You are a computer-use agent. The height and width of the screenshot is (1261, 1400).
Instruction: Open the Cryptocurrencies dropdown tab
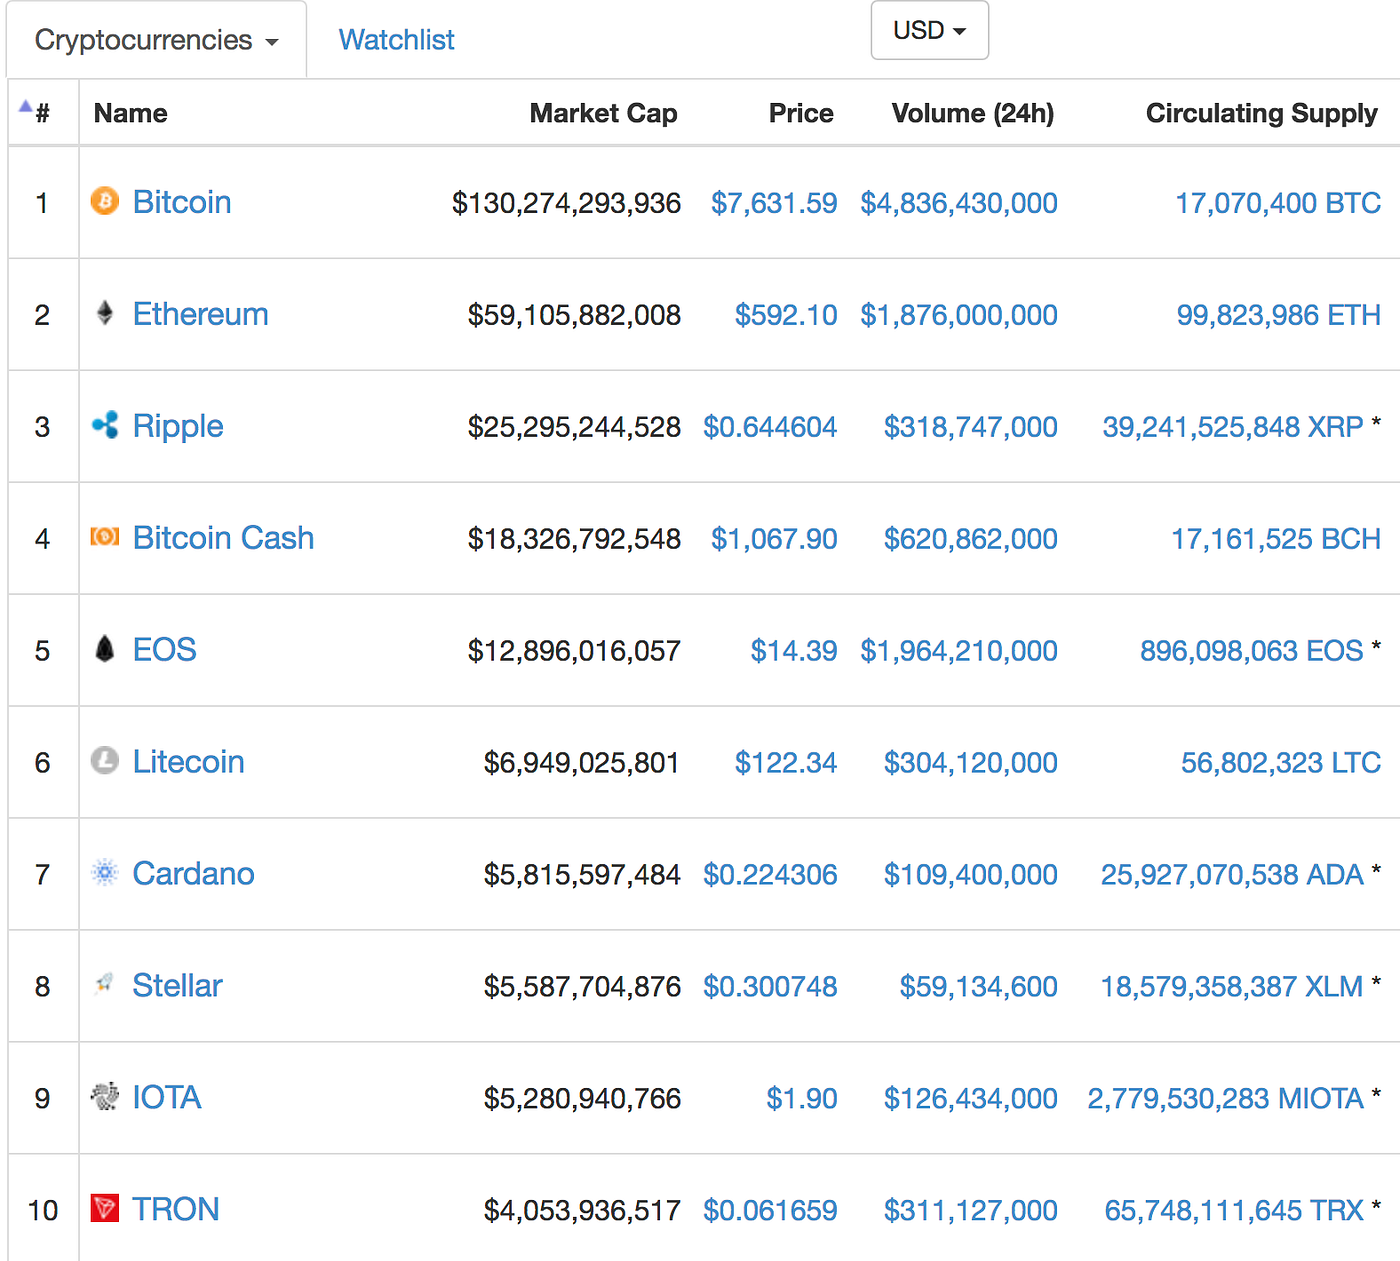(156, 40)
